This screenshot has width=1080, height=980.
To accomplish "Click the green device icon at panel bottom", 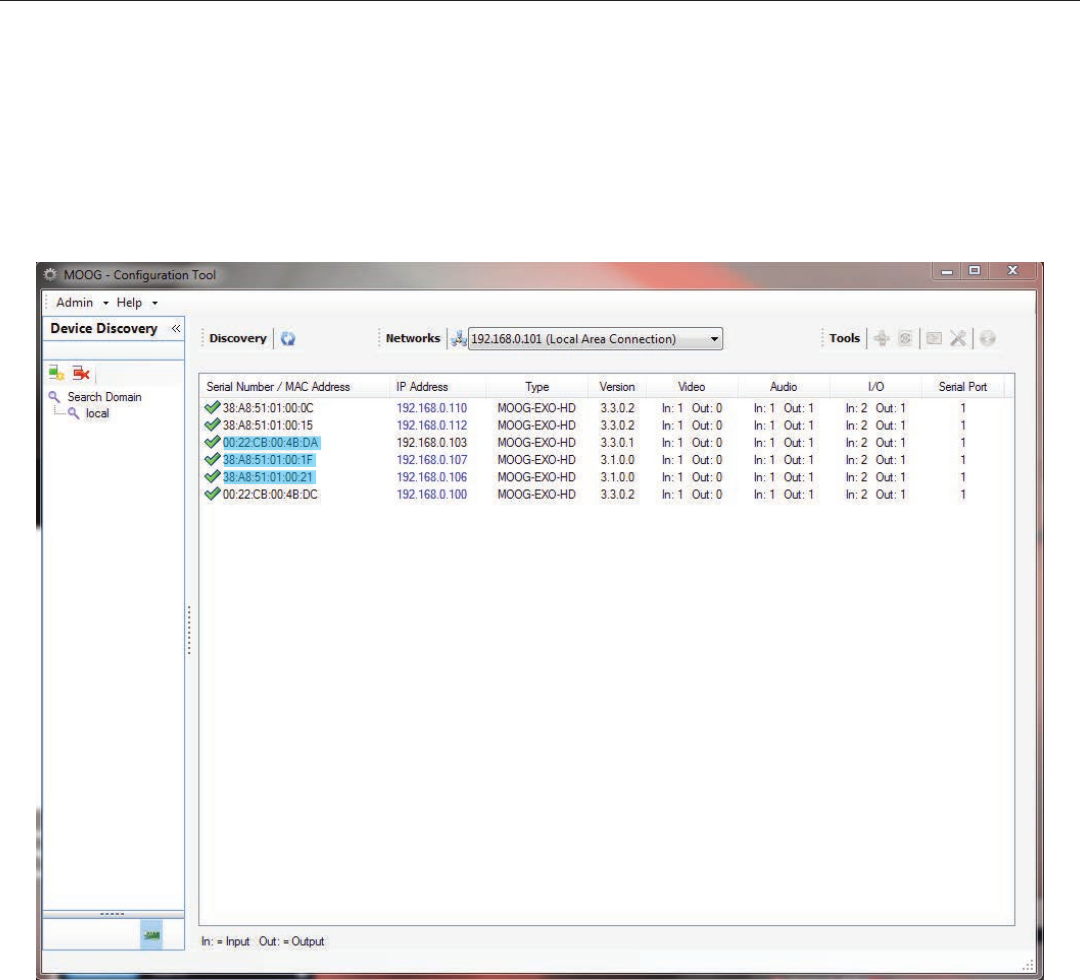I will 152,935.
